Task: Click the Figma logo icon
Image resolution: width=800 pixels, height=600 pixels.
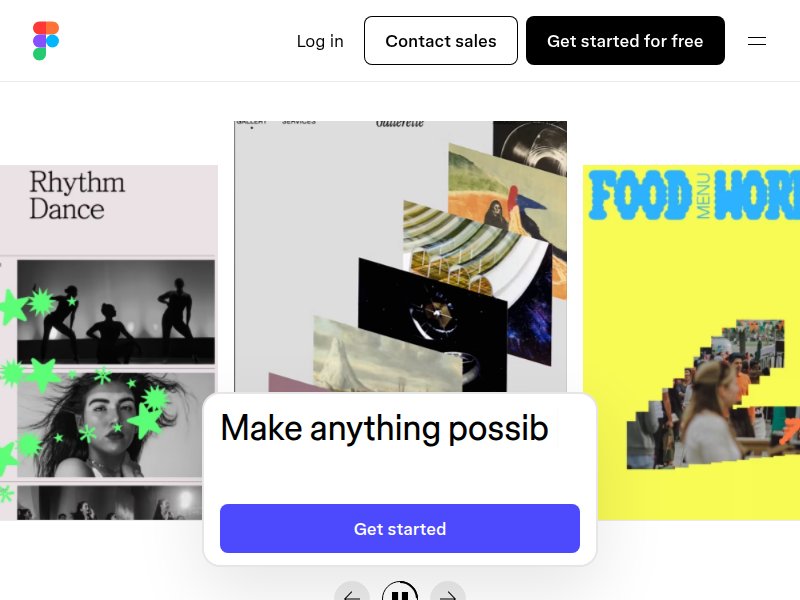Action: (46, 40)
